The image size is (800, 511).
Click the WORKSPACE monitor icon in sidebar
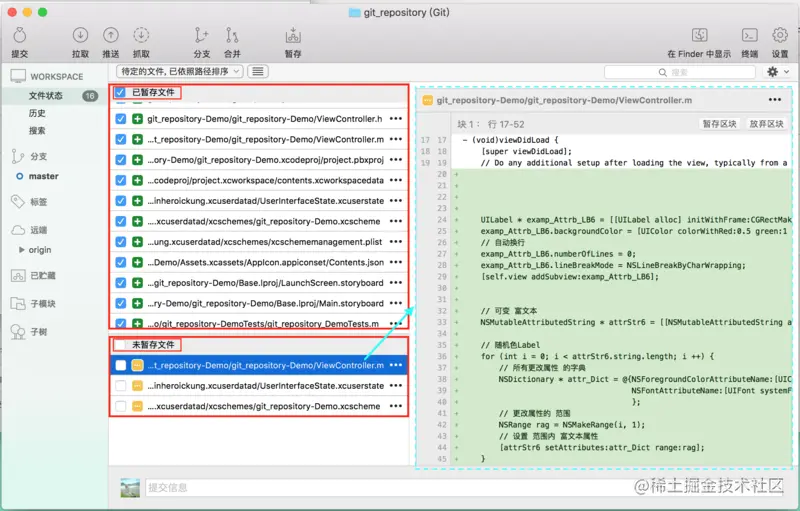pos(18,76)
